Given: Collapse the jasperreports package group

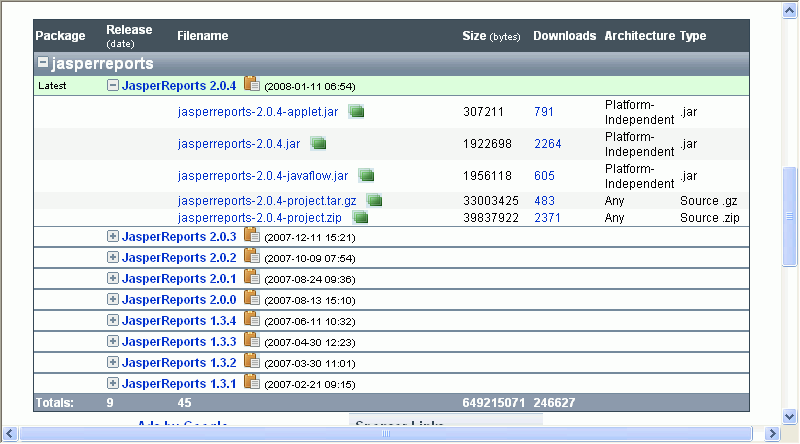Looking at the screenshot, I should pyautogui.click(x=43, y=63).
